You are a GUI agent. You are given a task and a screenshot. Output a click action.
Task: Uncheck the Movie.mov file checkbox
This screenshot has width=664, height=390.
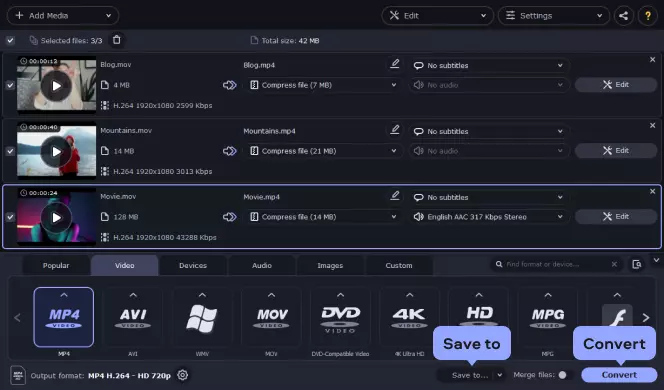(10, 217)
